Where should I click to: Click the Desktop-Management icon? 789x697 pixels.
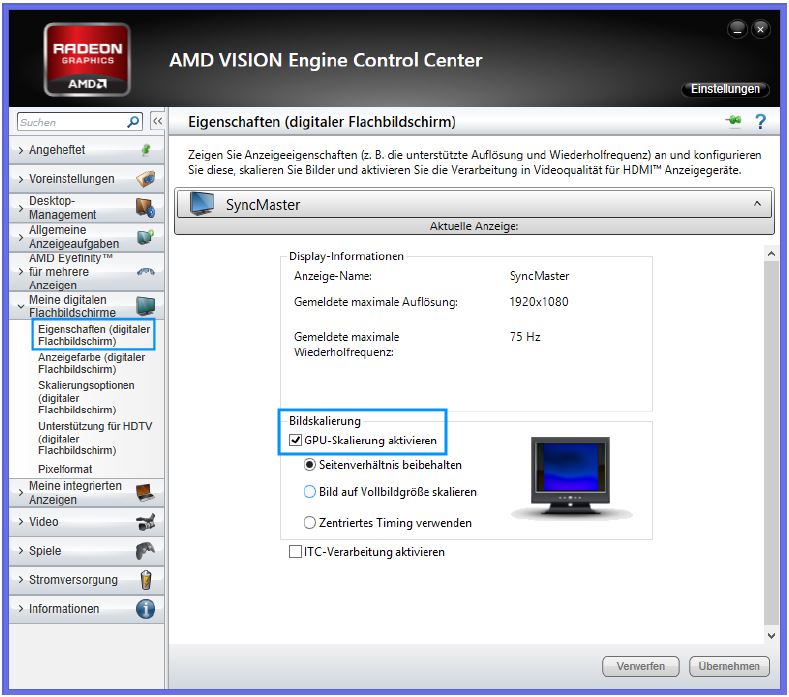tap(145, 208)
